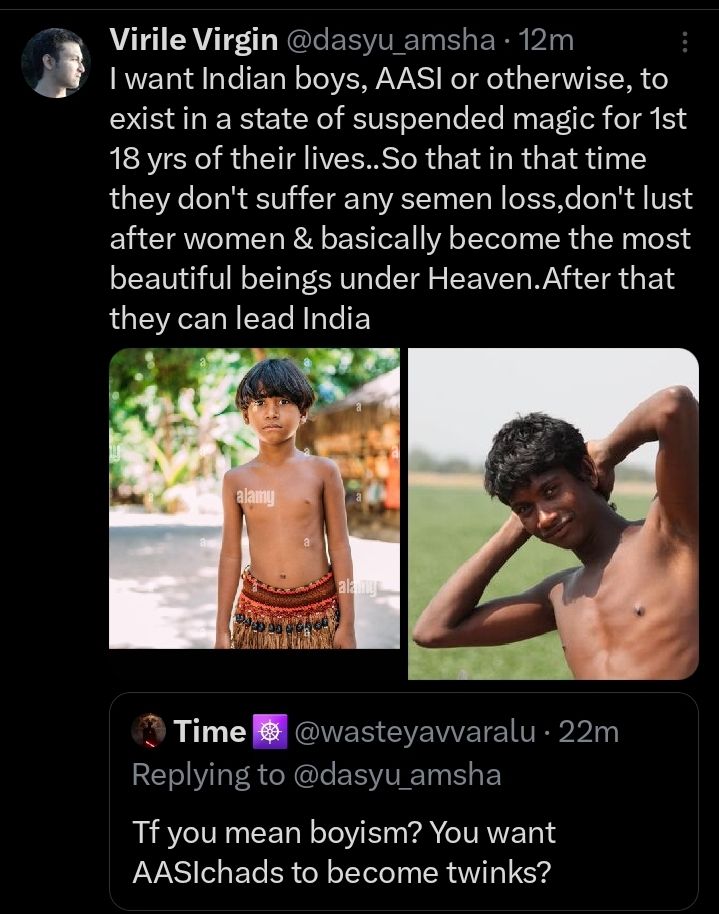Click the Virile Virgin profile avatar

click(52, 62)
